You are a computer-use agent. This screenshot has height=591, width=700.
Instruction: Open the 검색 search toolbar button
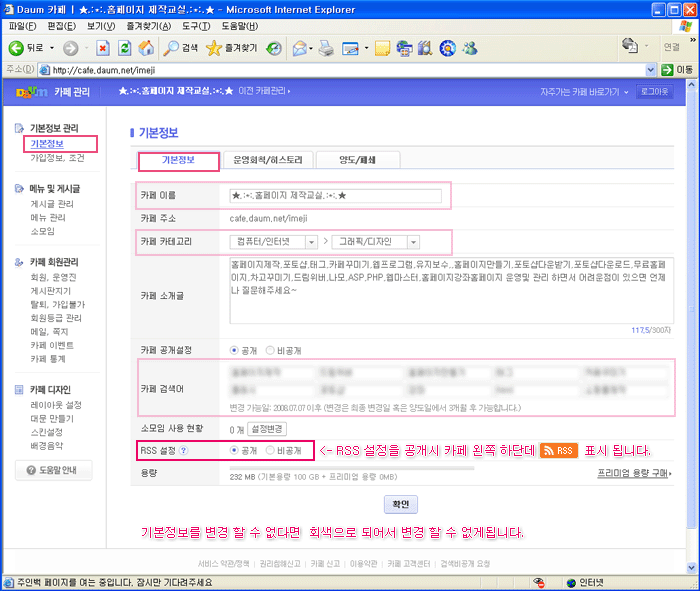coord(181,47)
